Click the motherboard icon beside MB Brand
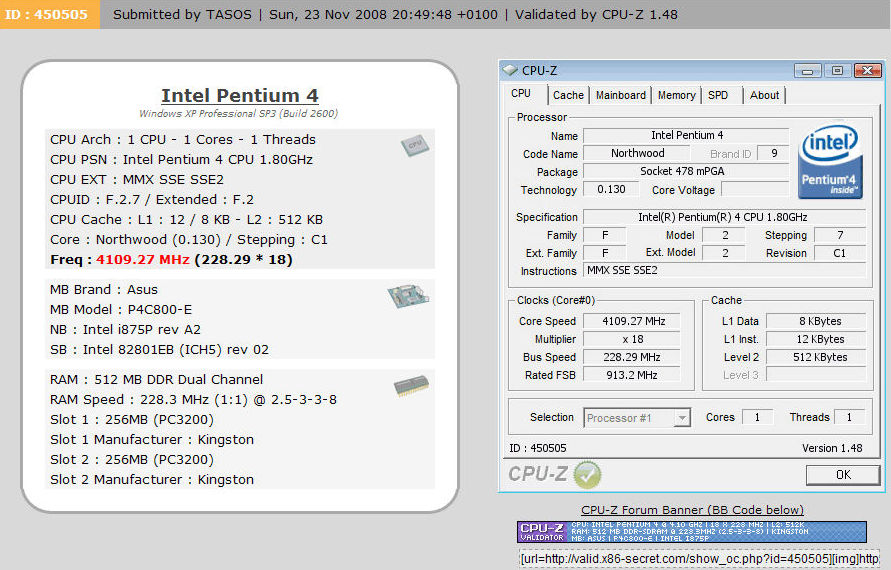 pos(408,296)
